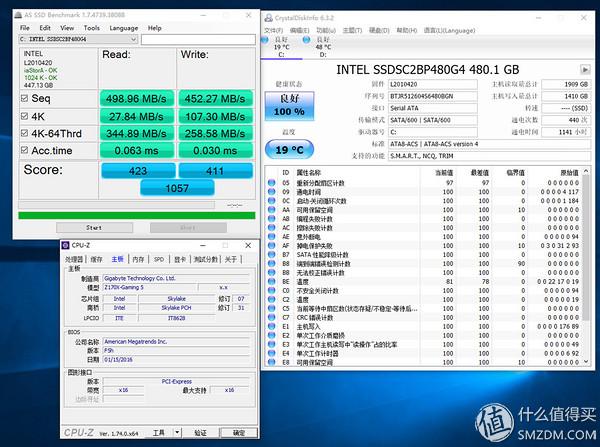Select drive C: status orb 19 °C
Image resolution: width=600 pixels, height=447 pixels.
coord(265,40)
